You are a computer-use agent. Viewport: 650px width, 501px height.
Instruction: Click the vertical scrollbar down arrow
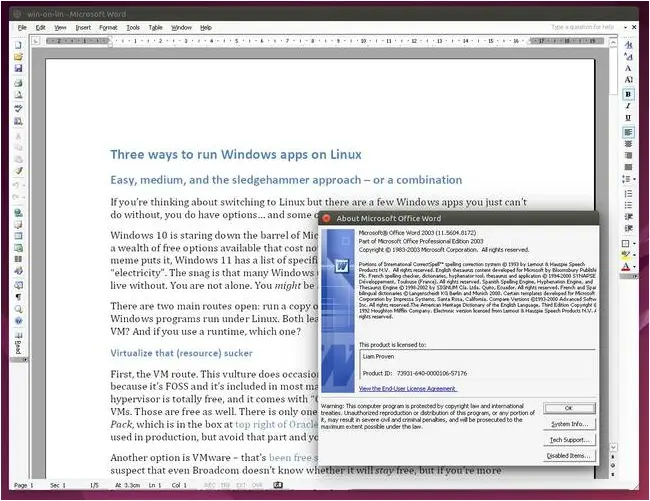tap(613, 447)
